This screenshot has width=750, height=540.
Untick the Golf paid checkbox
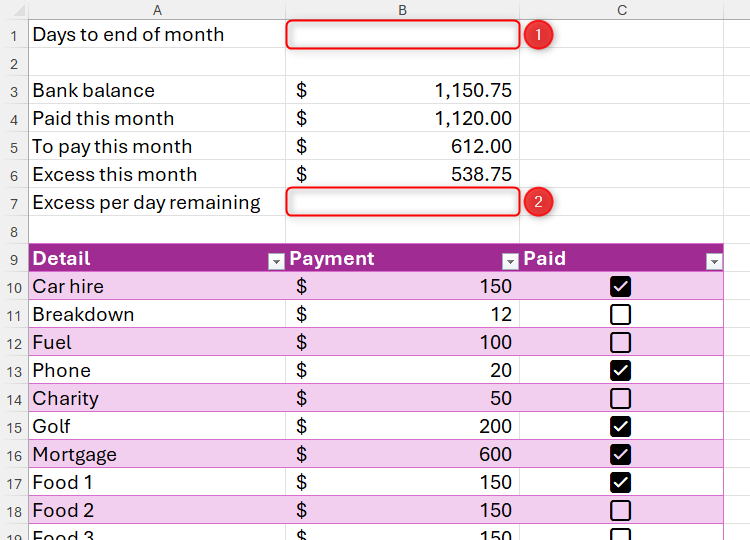tap(620, 427)
